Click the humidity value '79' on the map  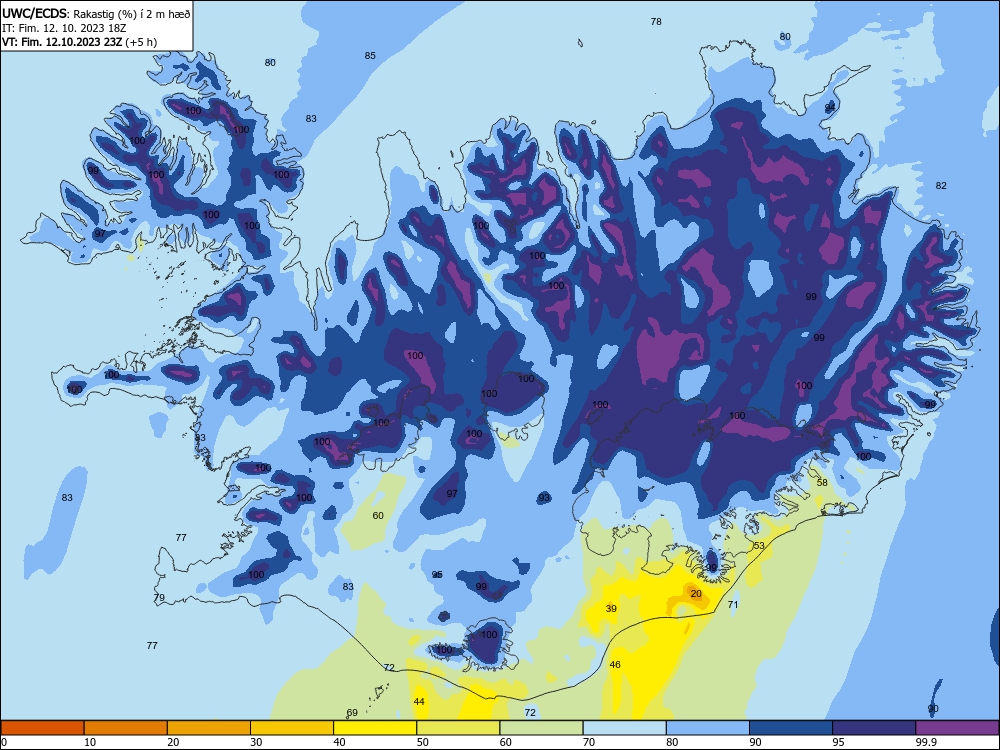coord(159,598)
